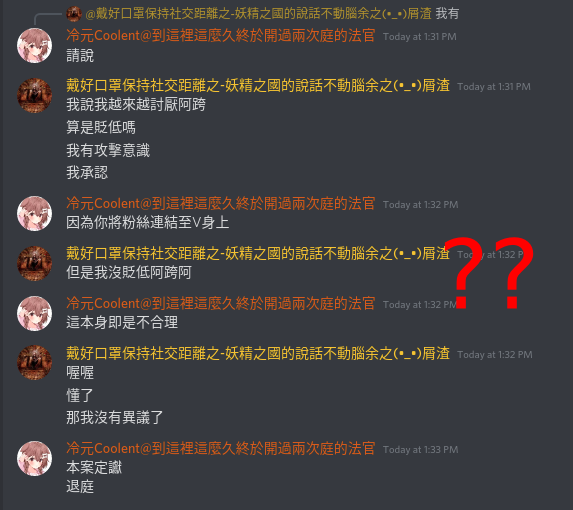
Task: Click the message text 我有攻擊意識
Action: pos(108,150)
